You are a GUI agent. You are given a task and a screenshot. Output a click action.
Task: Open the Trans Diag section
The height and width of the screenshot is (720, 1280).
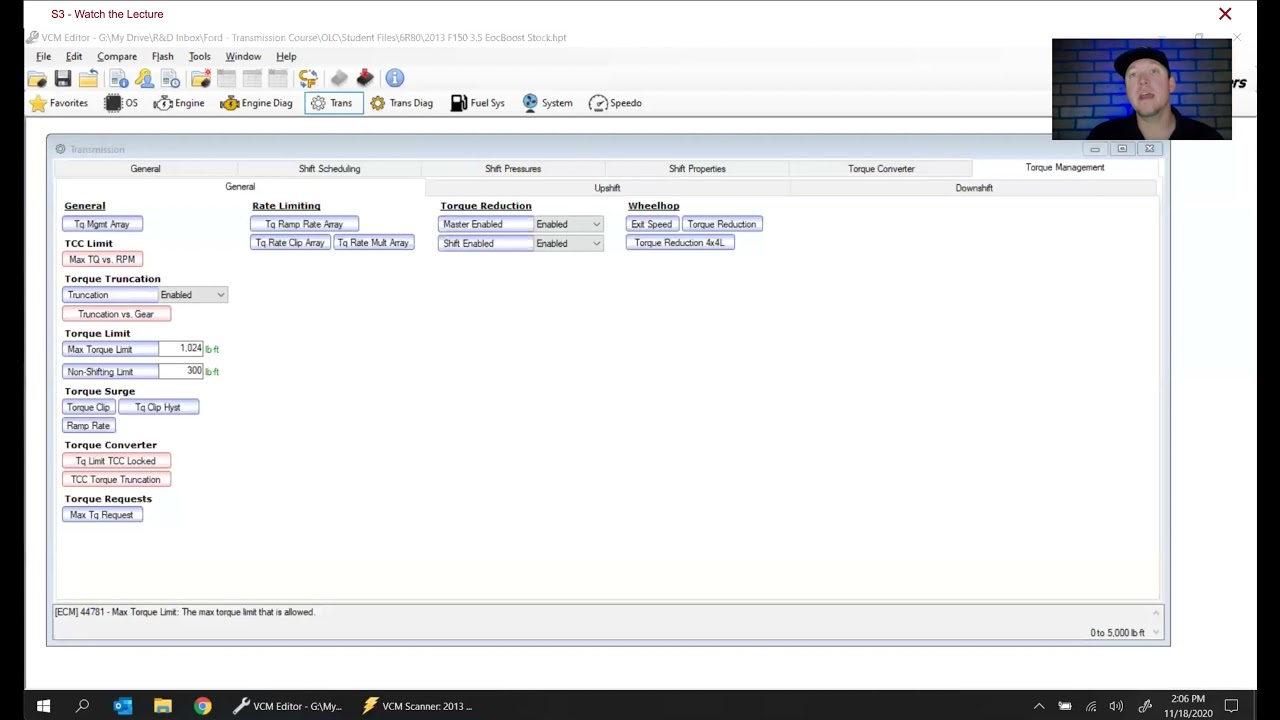[401, 103]
